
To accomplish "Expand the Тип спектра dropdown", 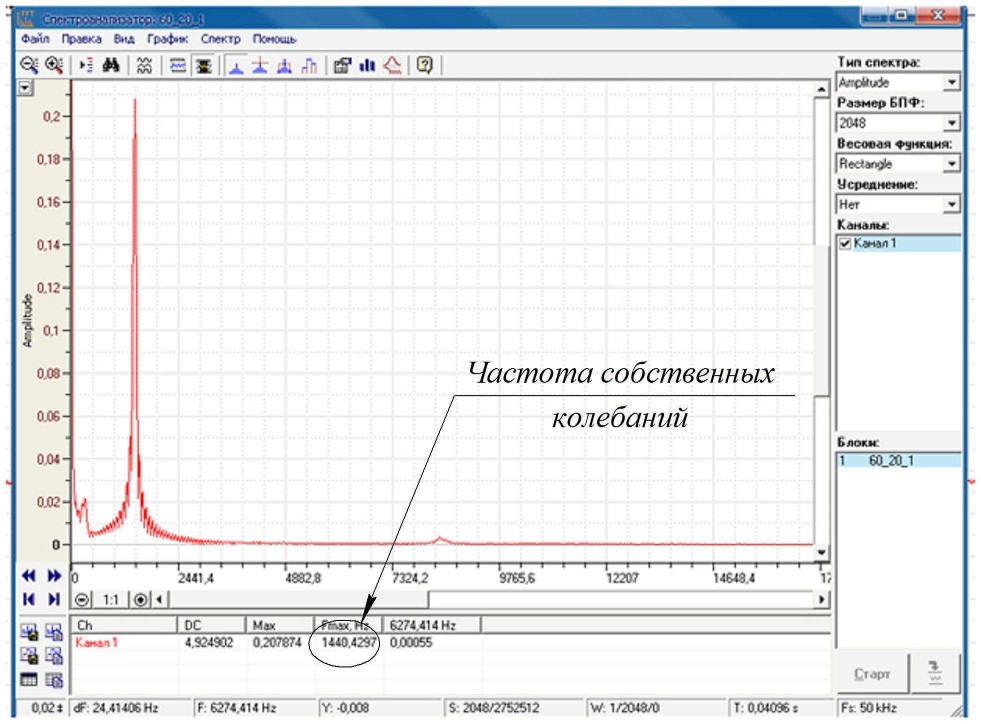I will [951, 83].
